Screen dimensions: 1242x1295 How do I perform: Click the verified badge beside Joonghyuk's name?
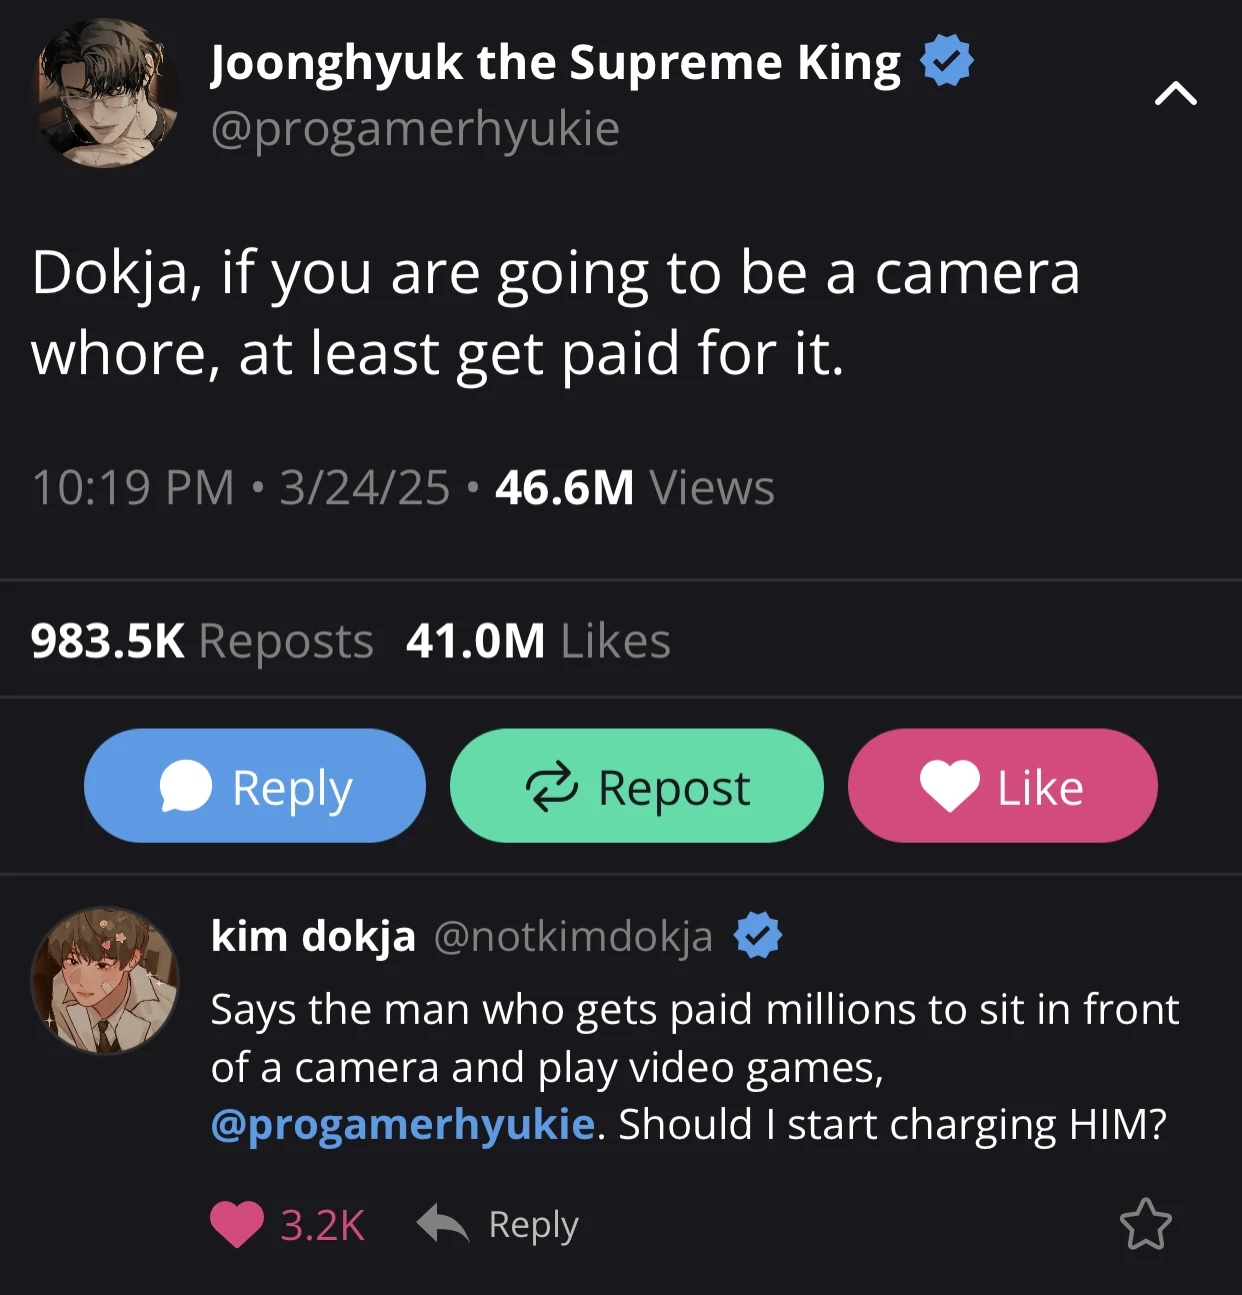[x=946, y=61]
